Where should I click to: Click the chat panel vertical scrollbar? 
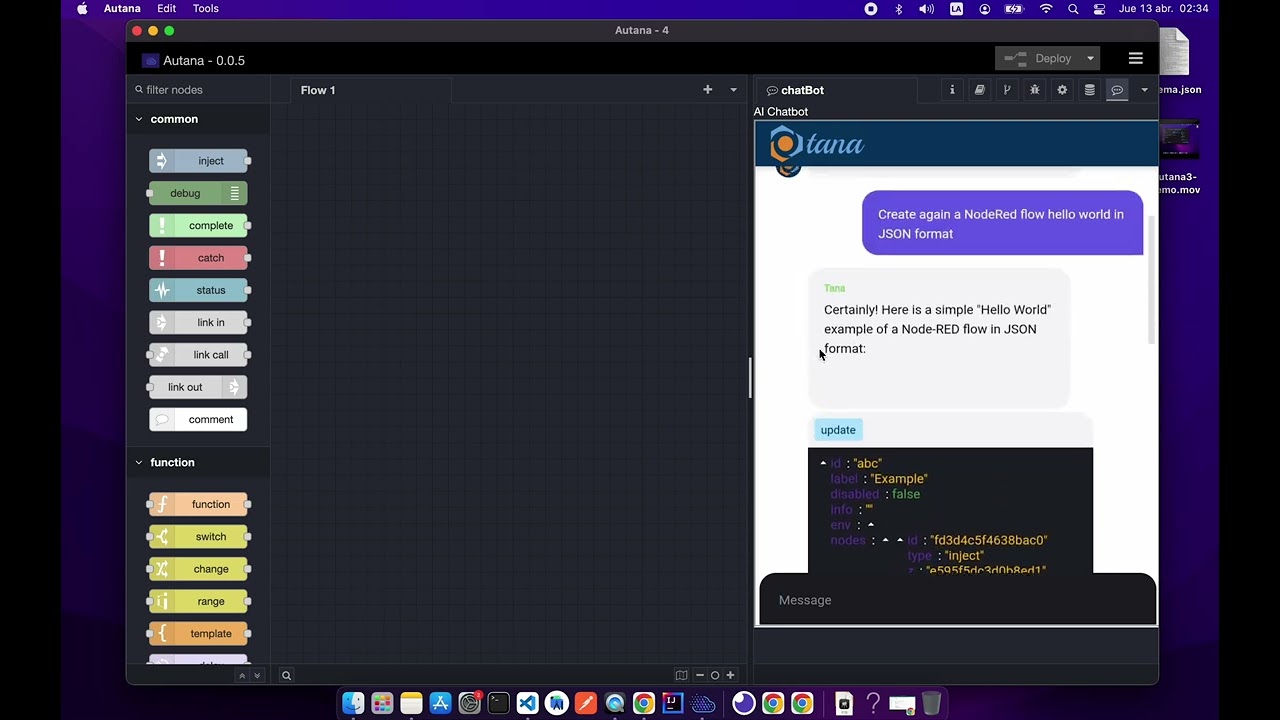pos(1151,280)
